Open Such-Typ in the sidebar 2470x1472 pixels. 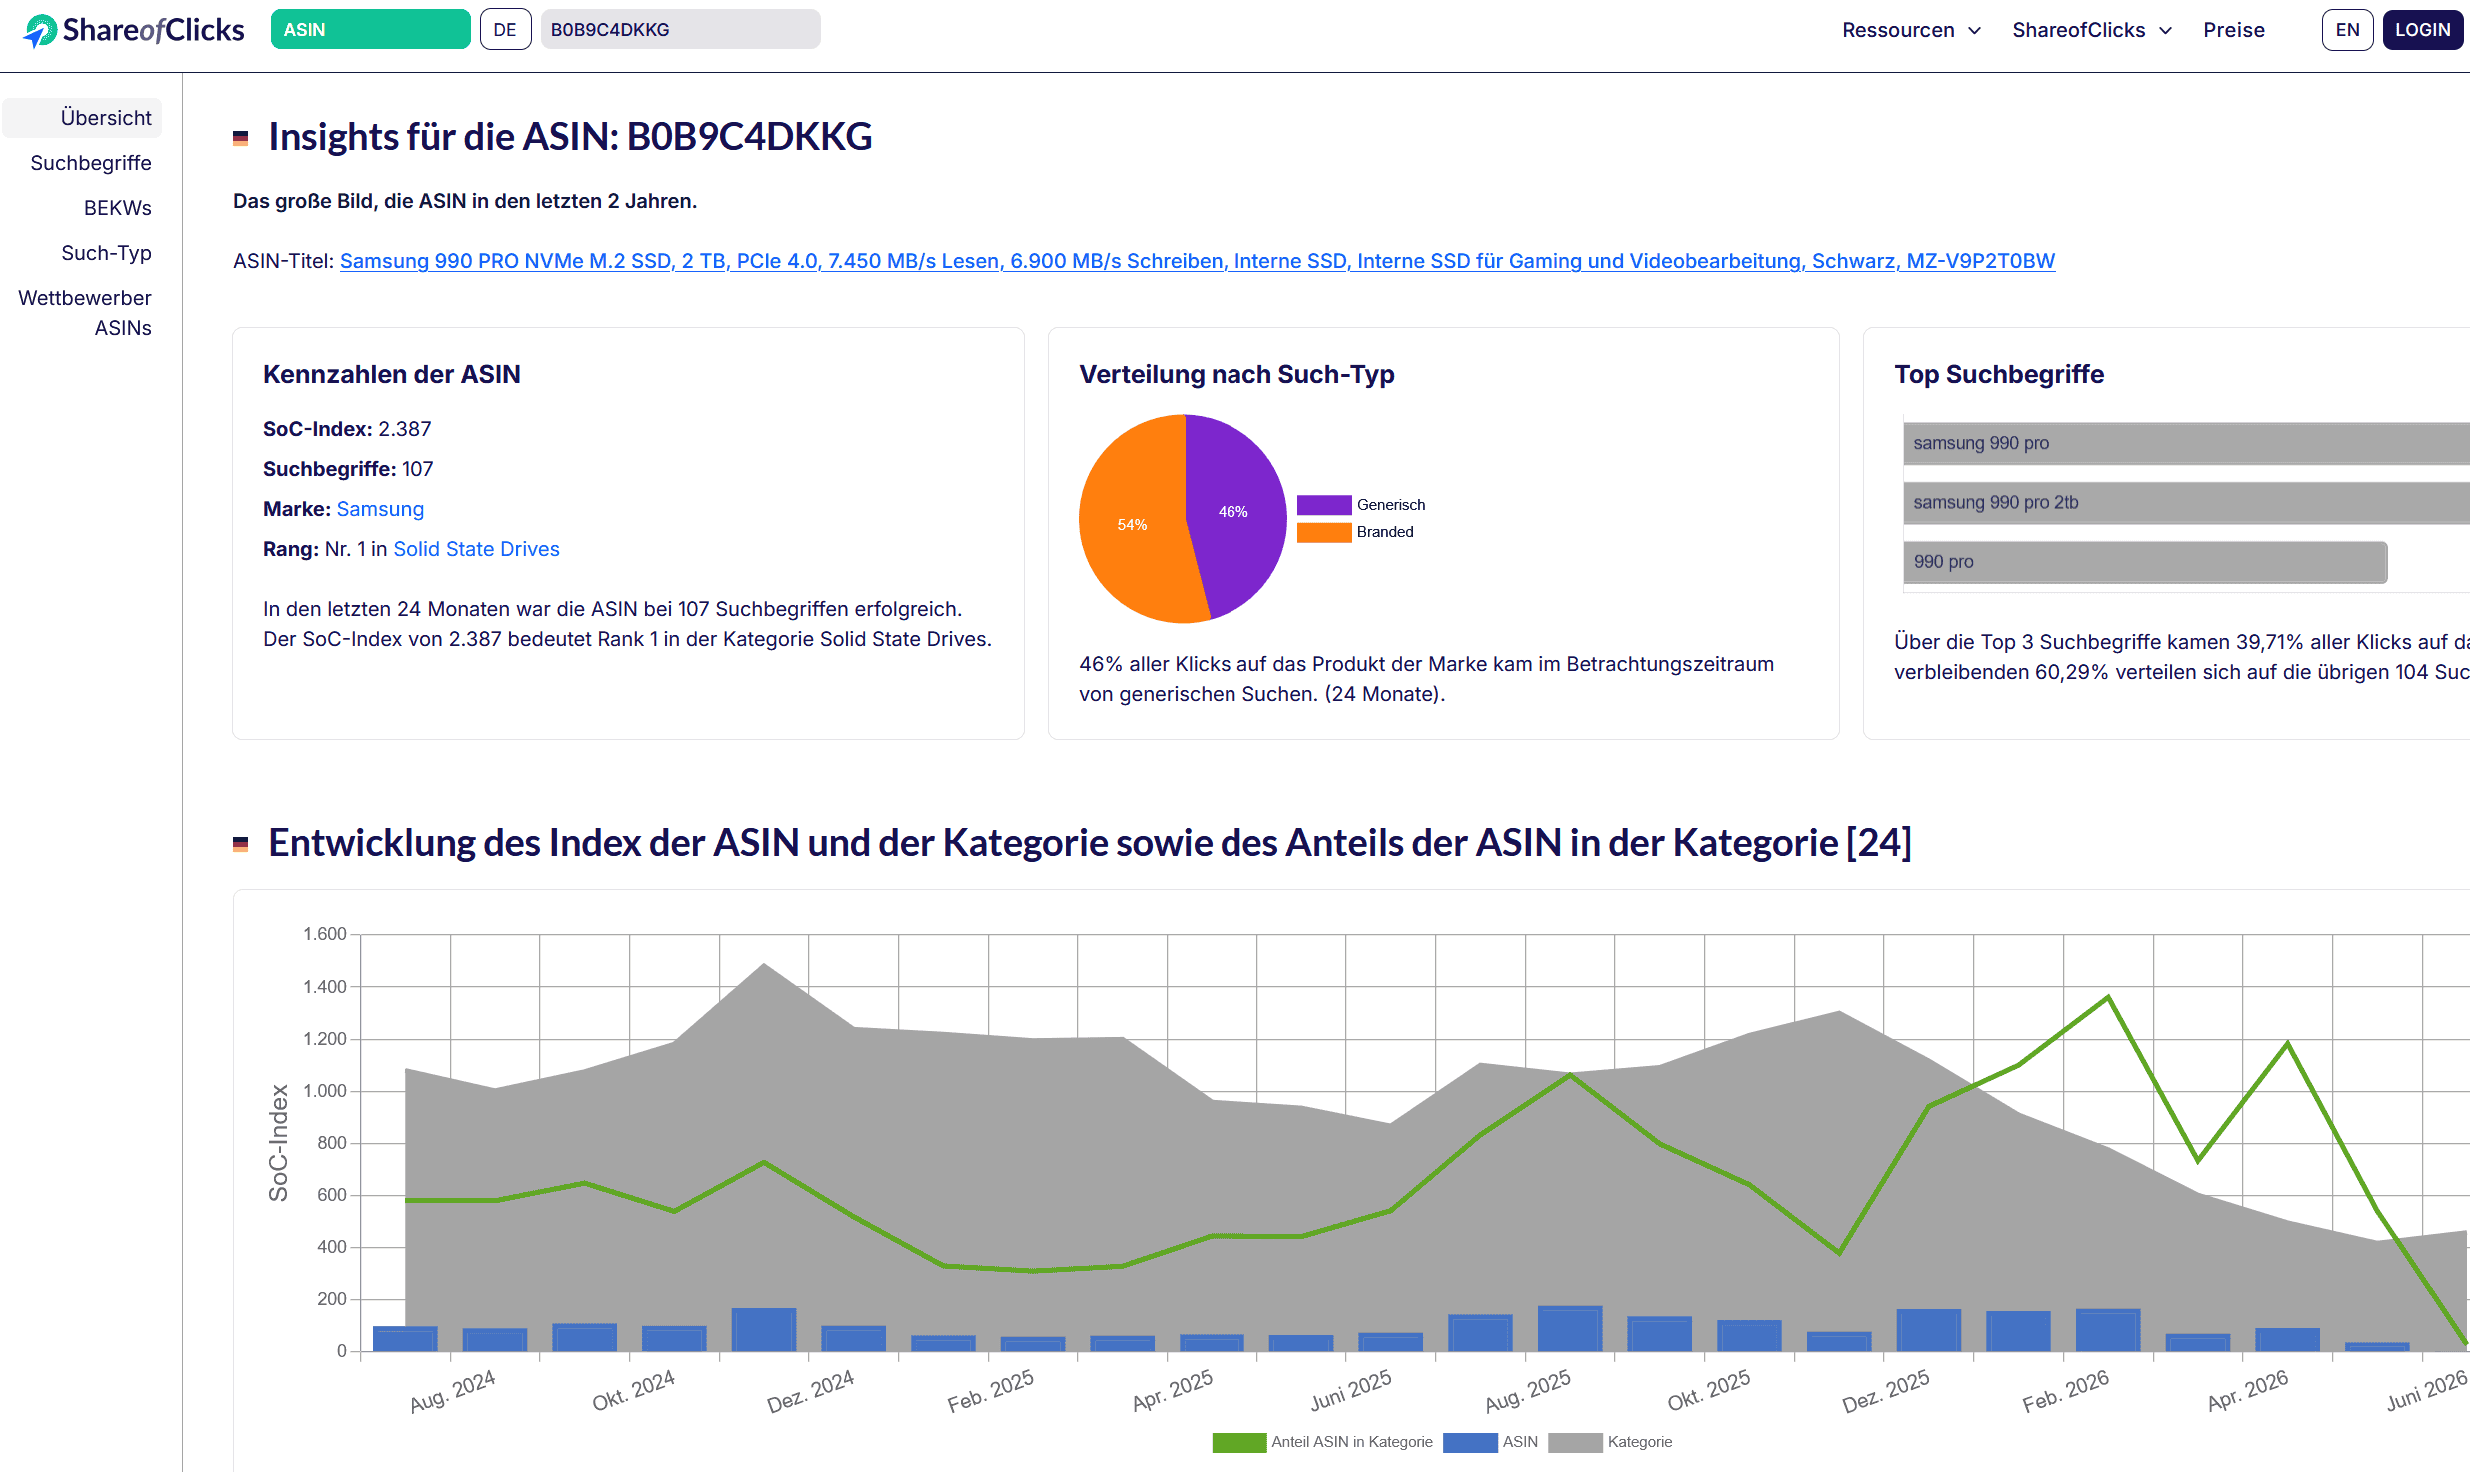[x=106, y=253]
